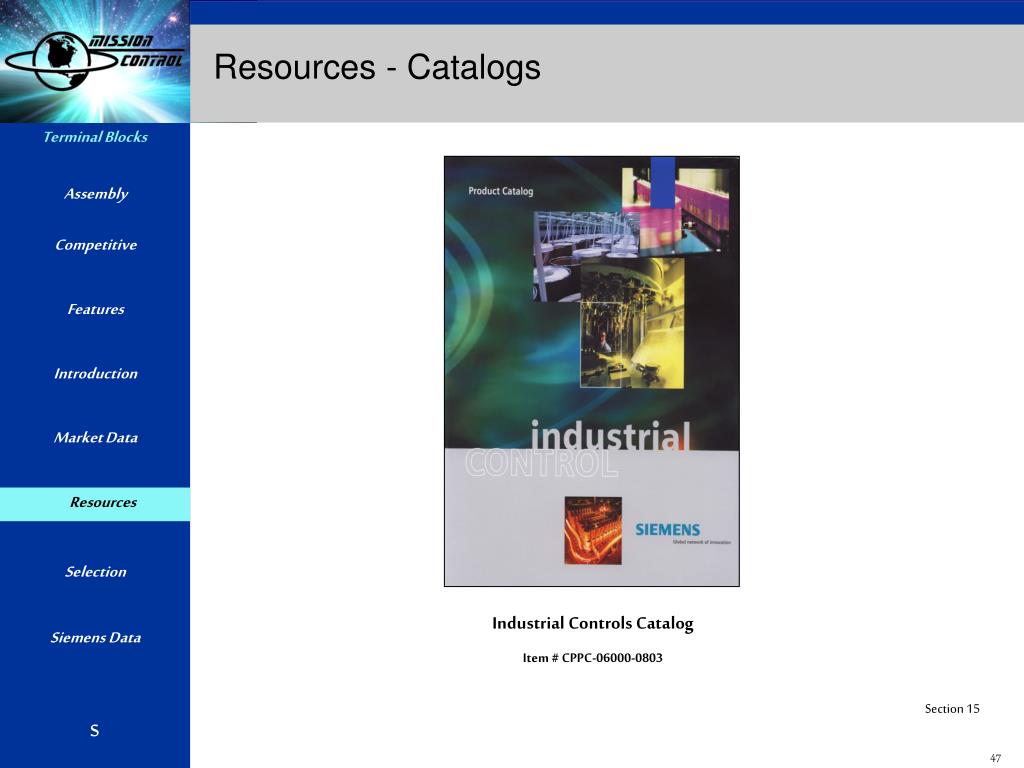Click the slide number 47

995,758
